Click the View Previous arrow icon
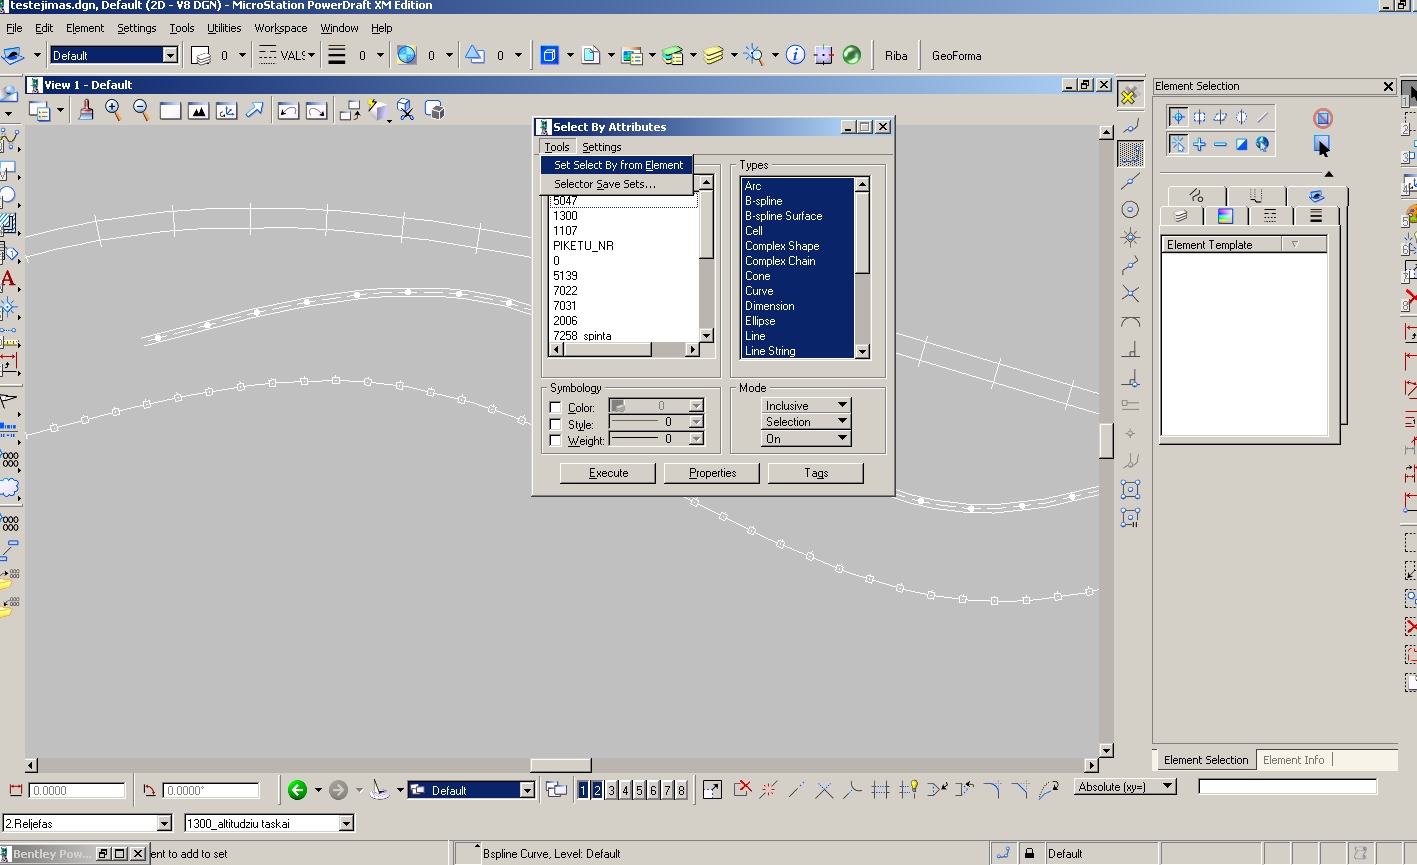 (288, 111)
